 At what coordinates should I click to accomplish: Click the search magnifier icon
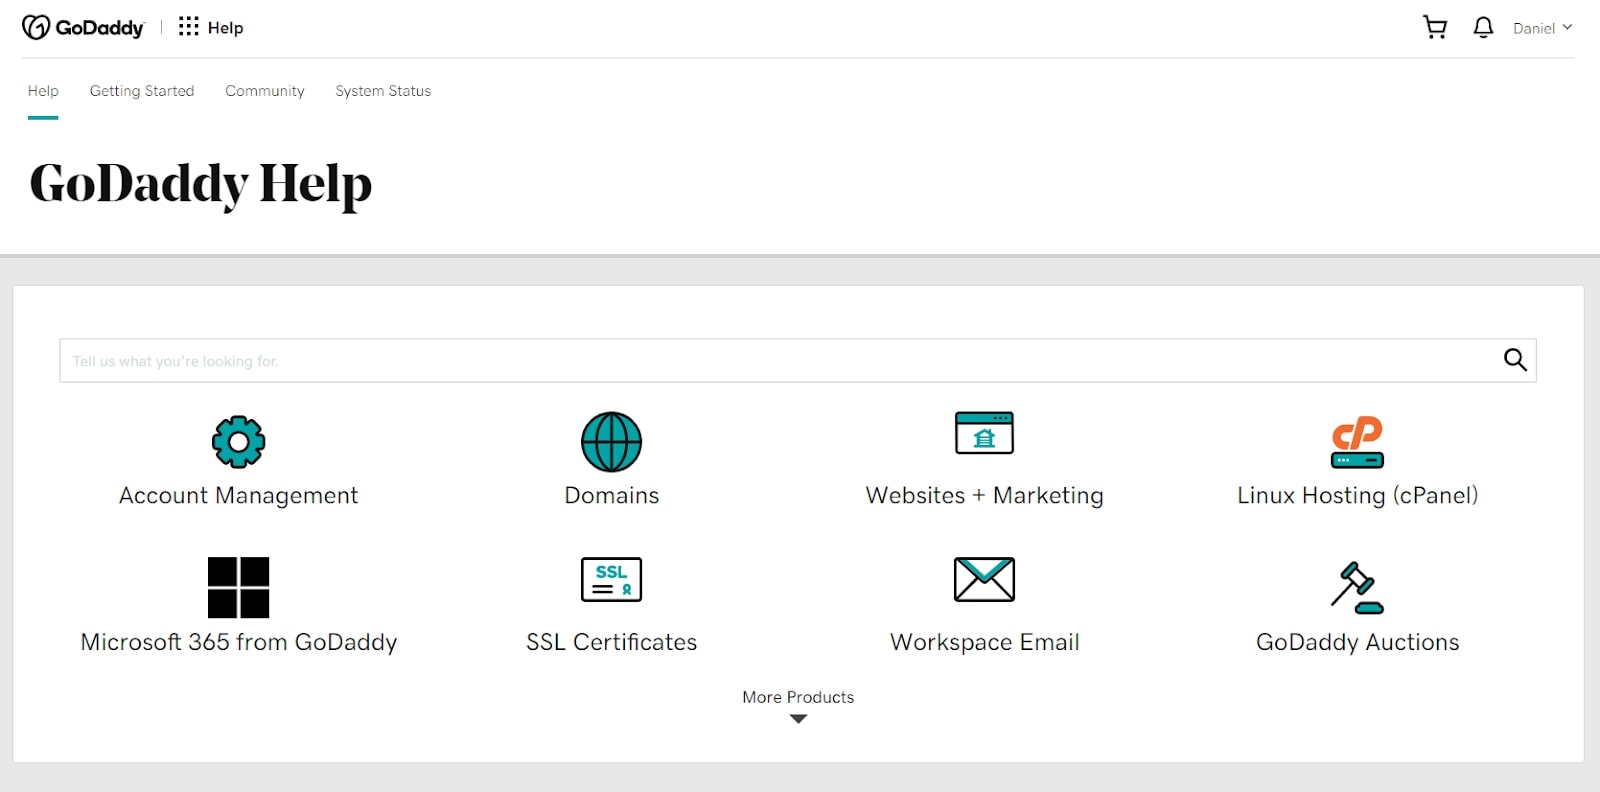click(x=1515, y=360)
